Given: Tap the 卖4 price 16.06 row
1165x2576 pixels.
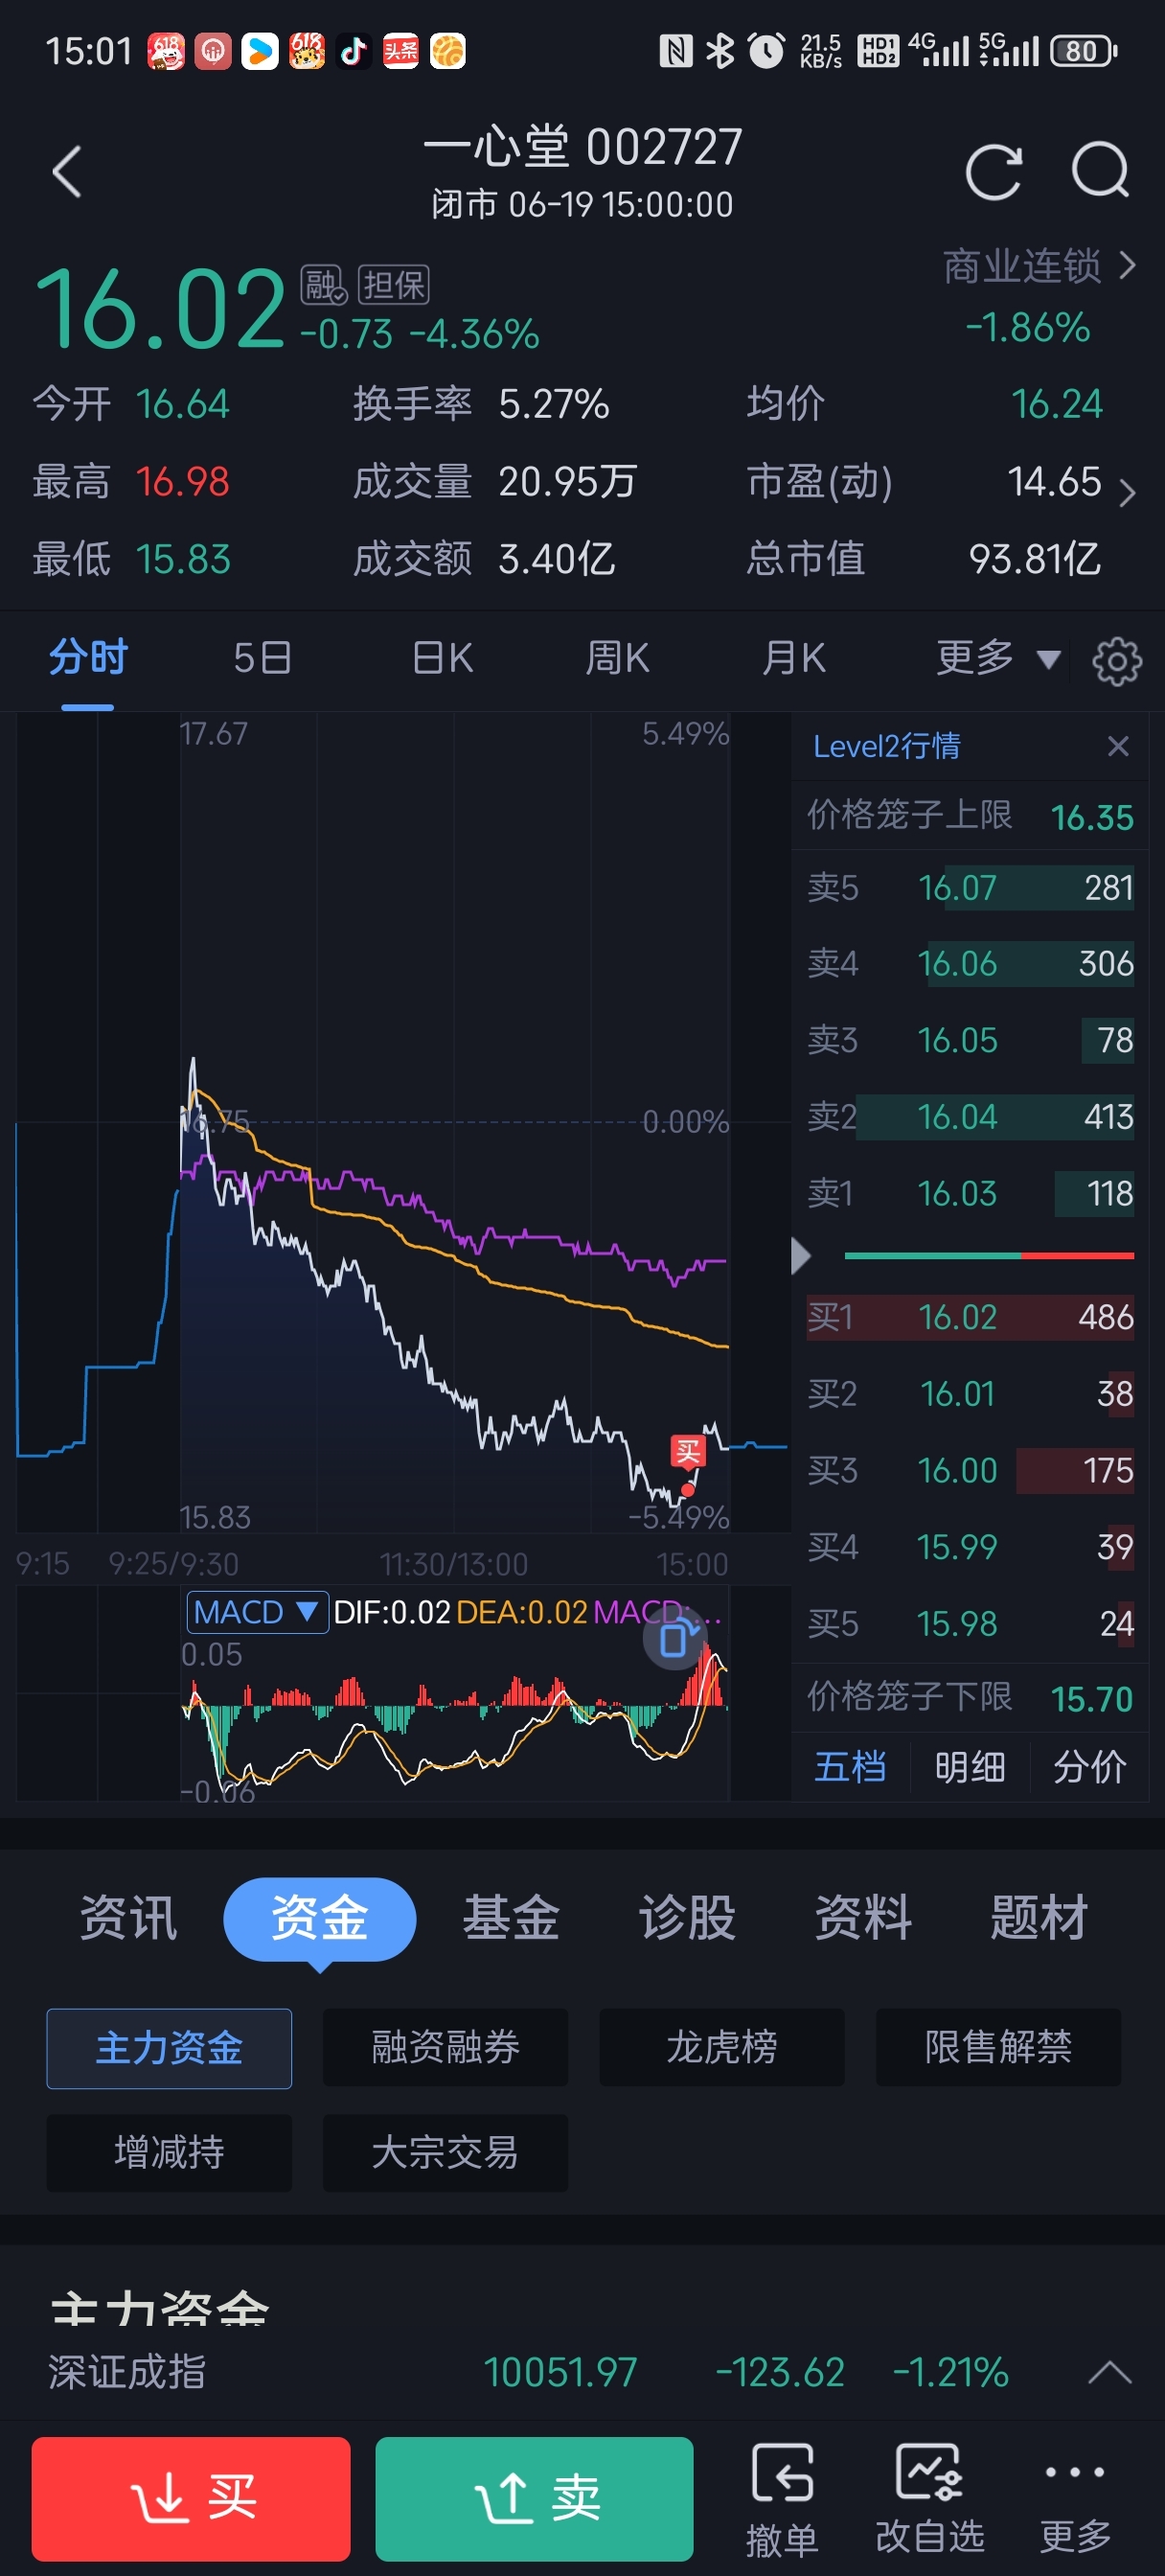Looking at the screenshot, I should click(x=970, y=964).
